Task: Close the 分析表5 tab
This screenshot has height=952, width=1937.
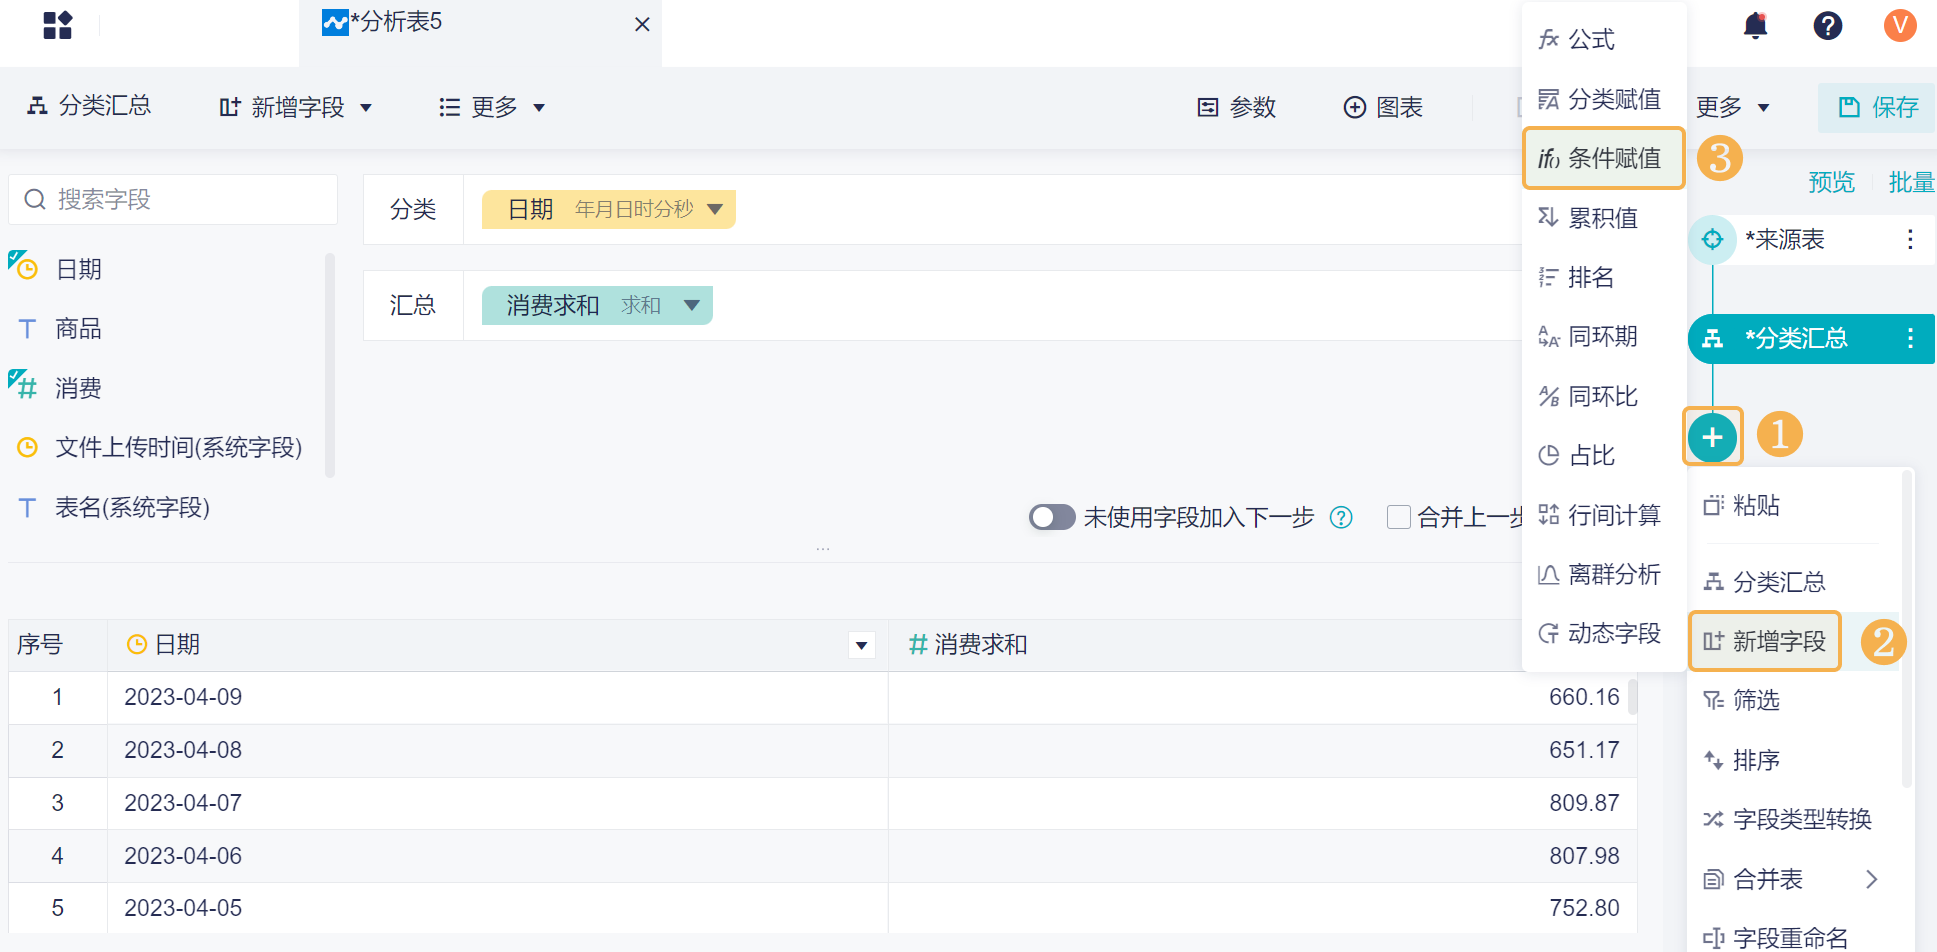Action: [642, 24]
